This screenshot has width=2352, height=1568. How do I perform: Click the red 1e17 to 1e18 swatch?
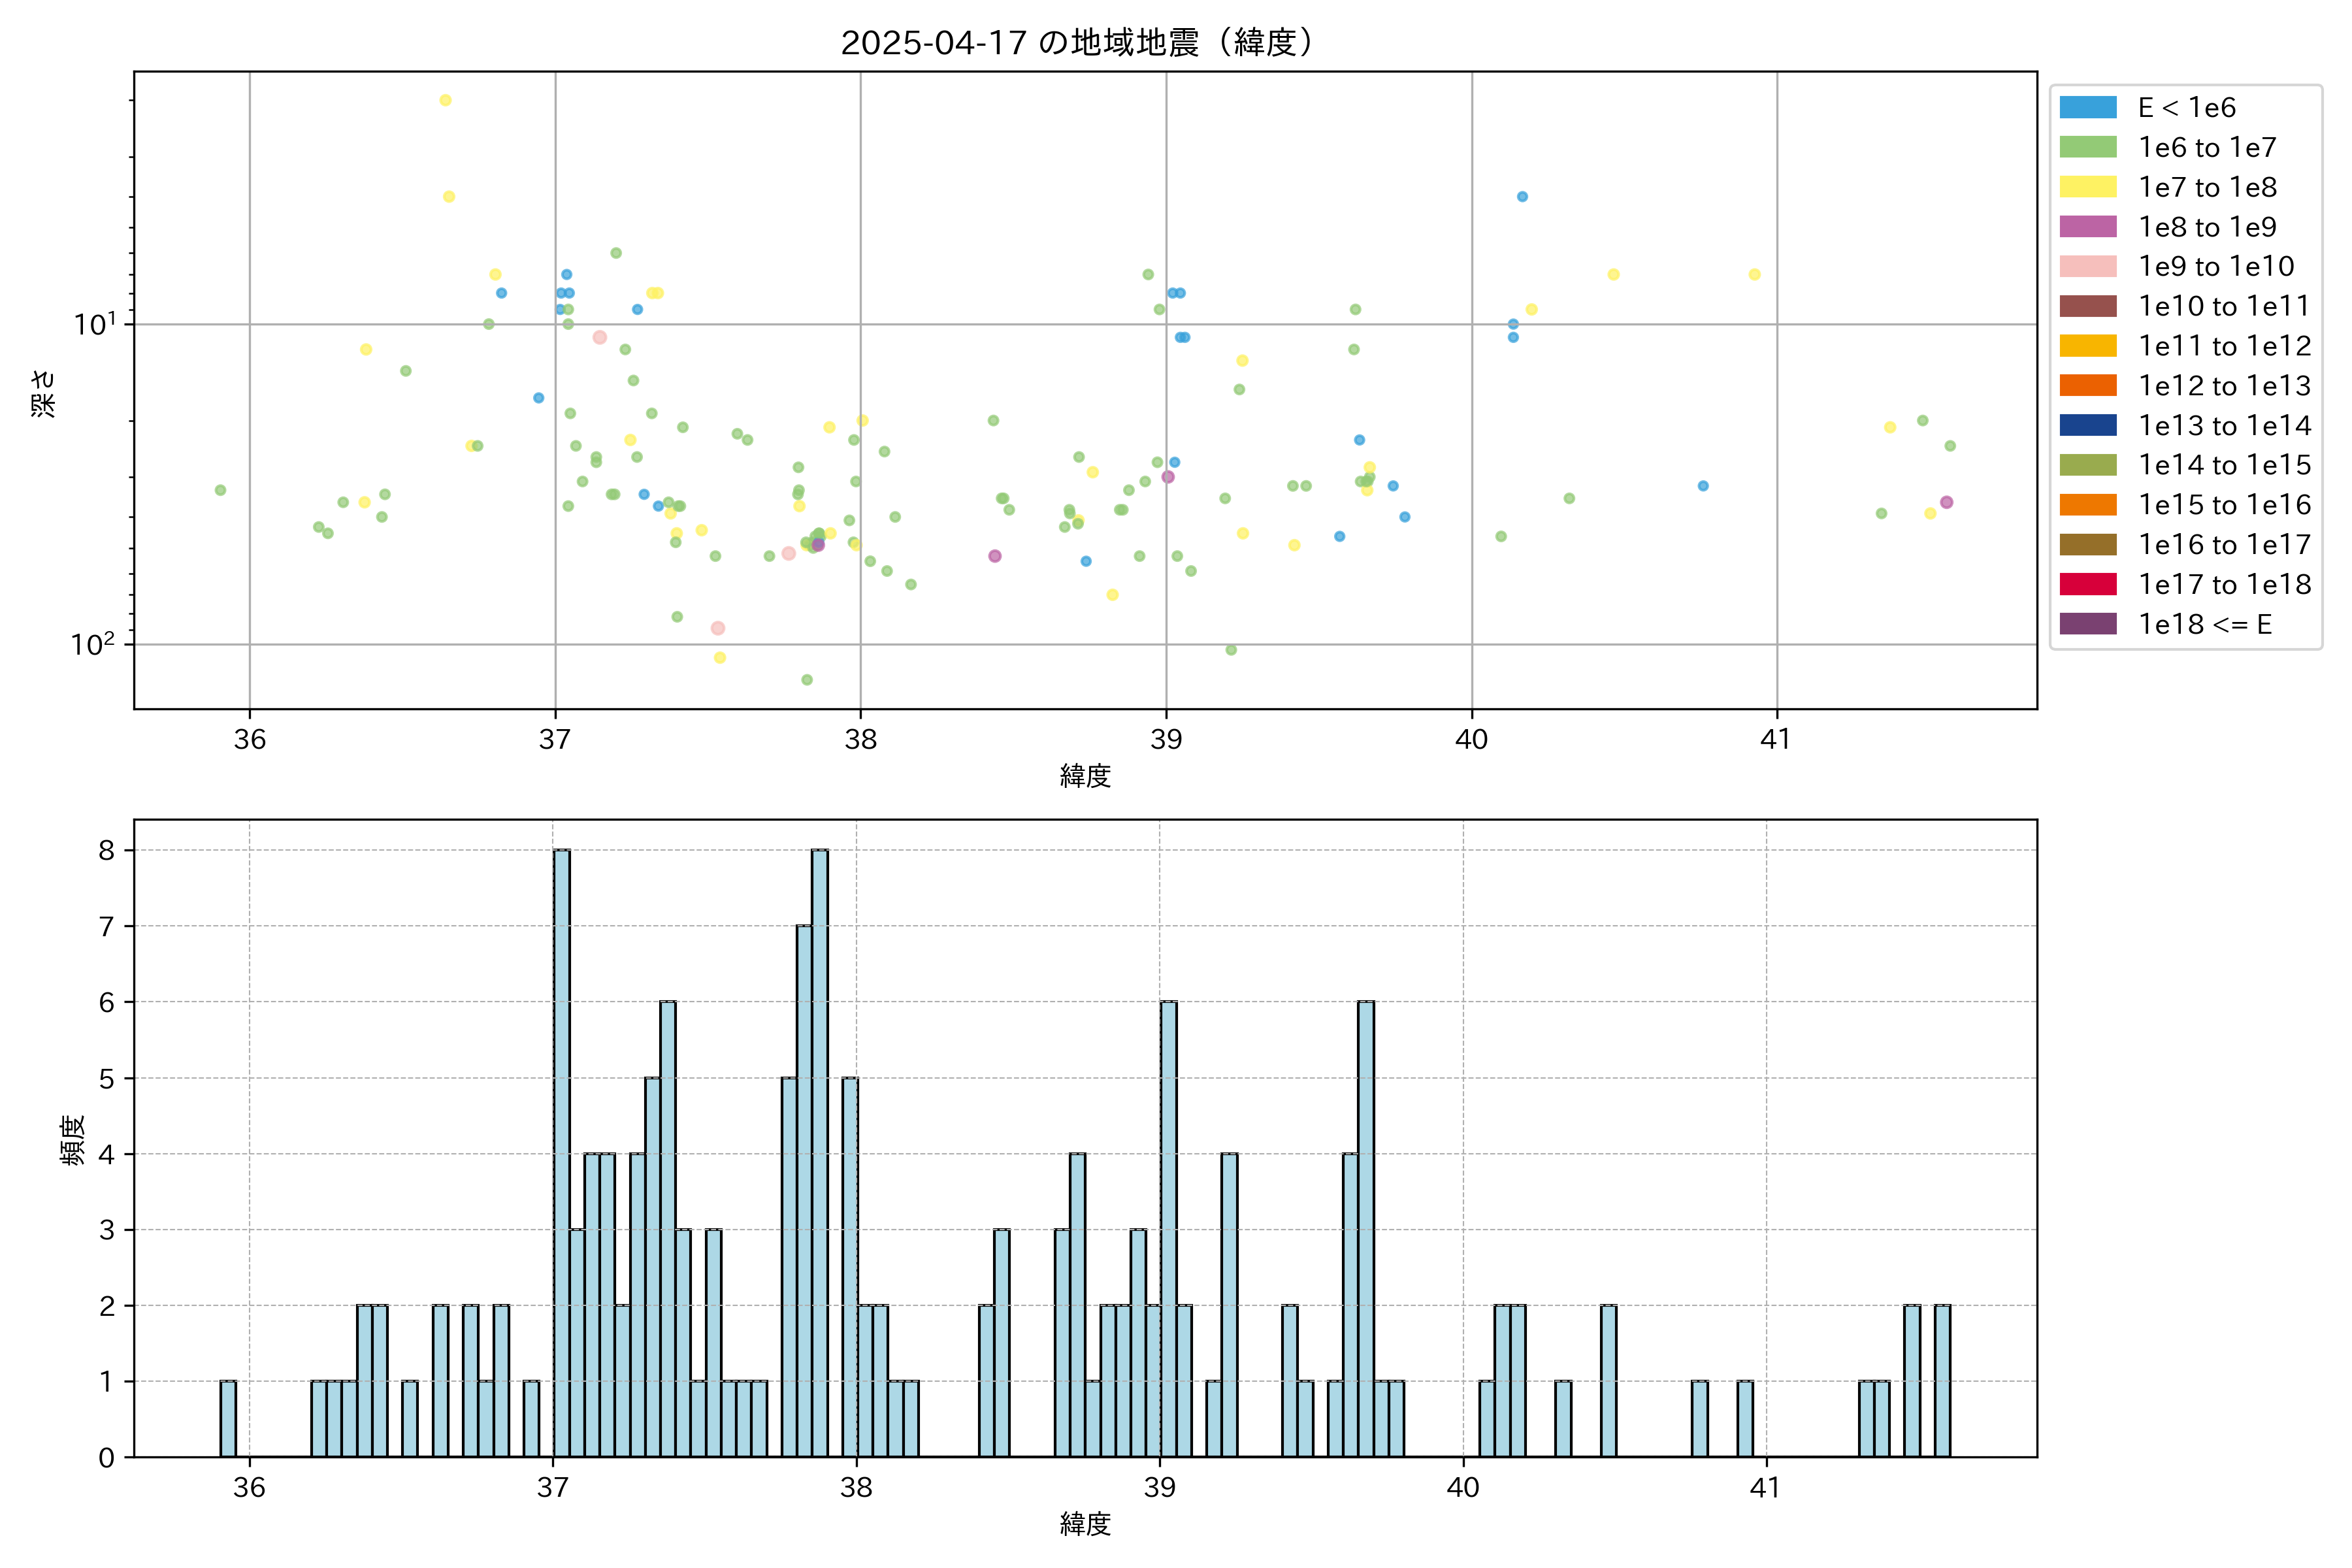point(2088,584)
